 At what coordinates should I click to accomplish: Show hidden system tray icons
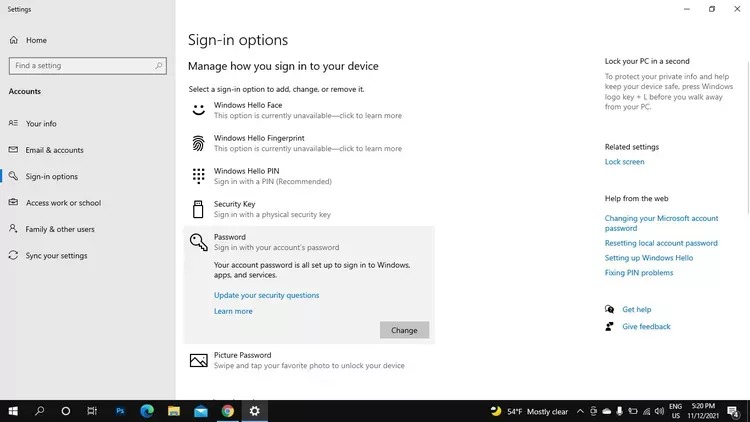(x=580, y=411)
